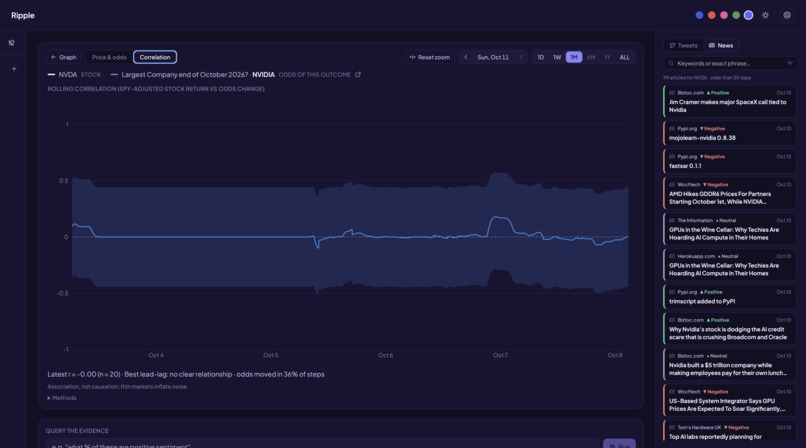Go back to Graph view
This screenshot has width=806, height=448.
click(x=63, y=57)
